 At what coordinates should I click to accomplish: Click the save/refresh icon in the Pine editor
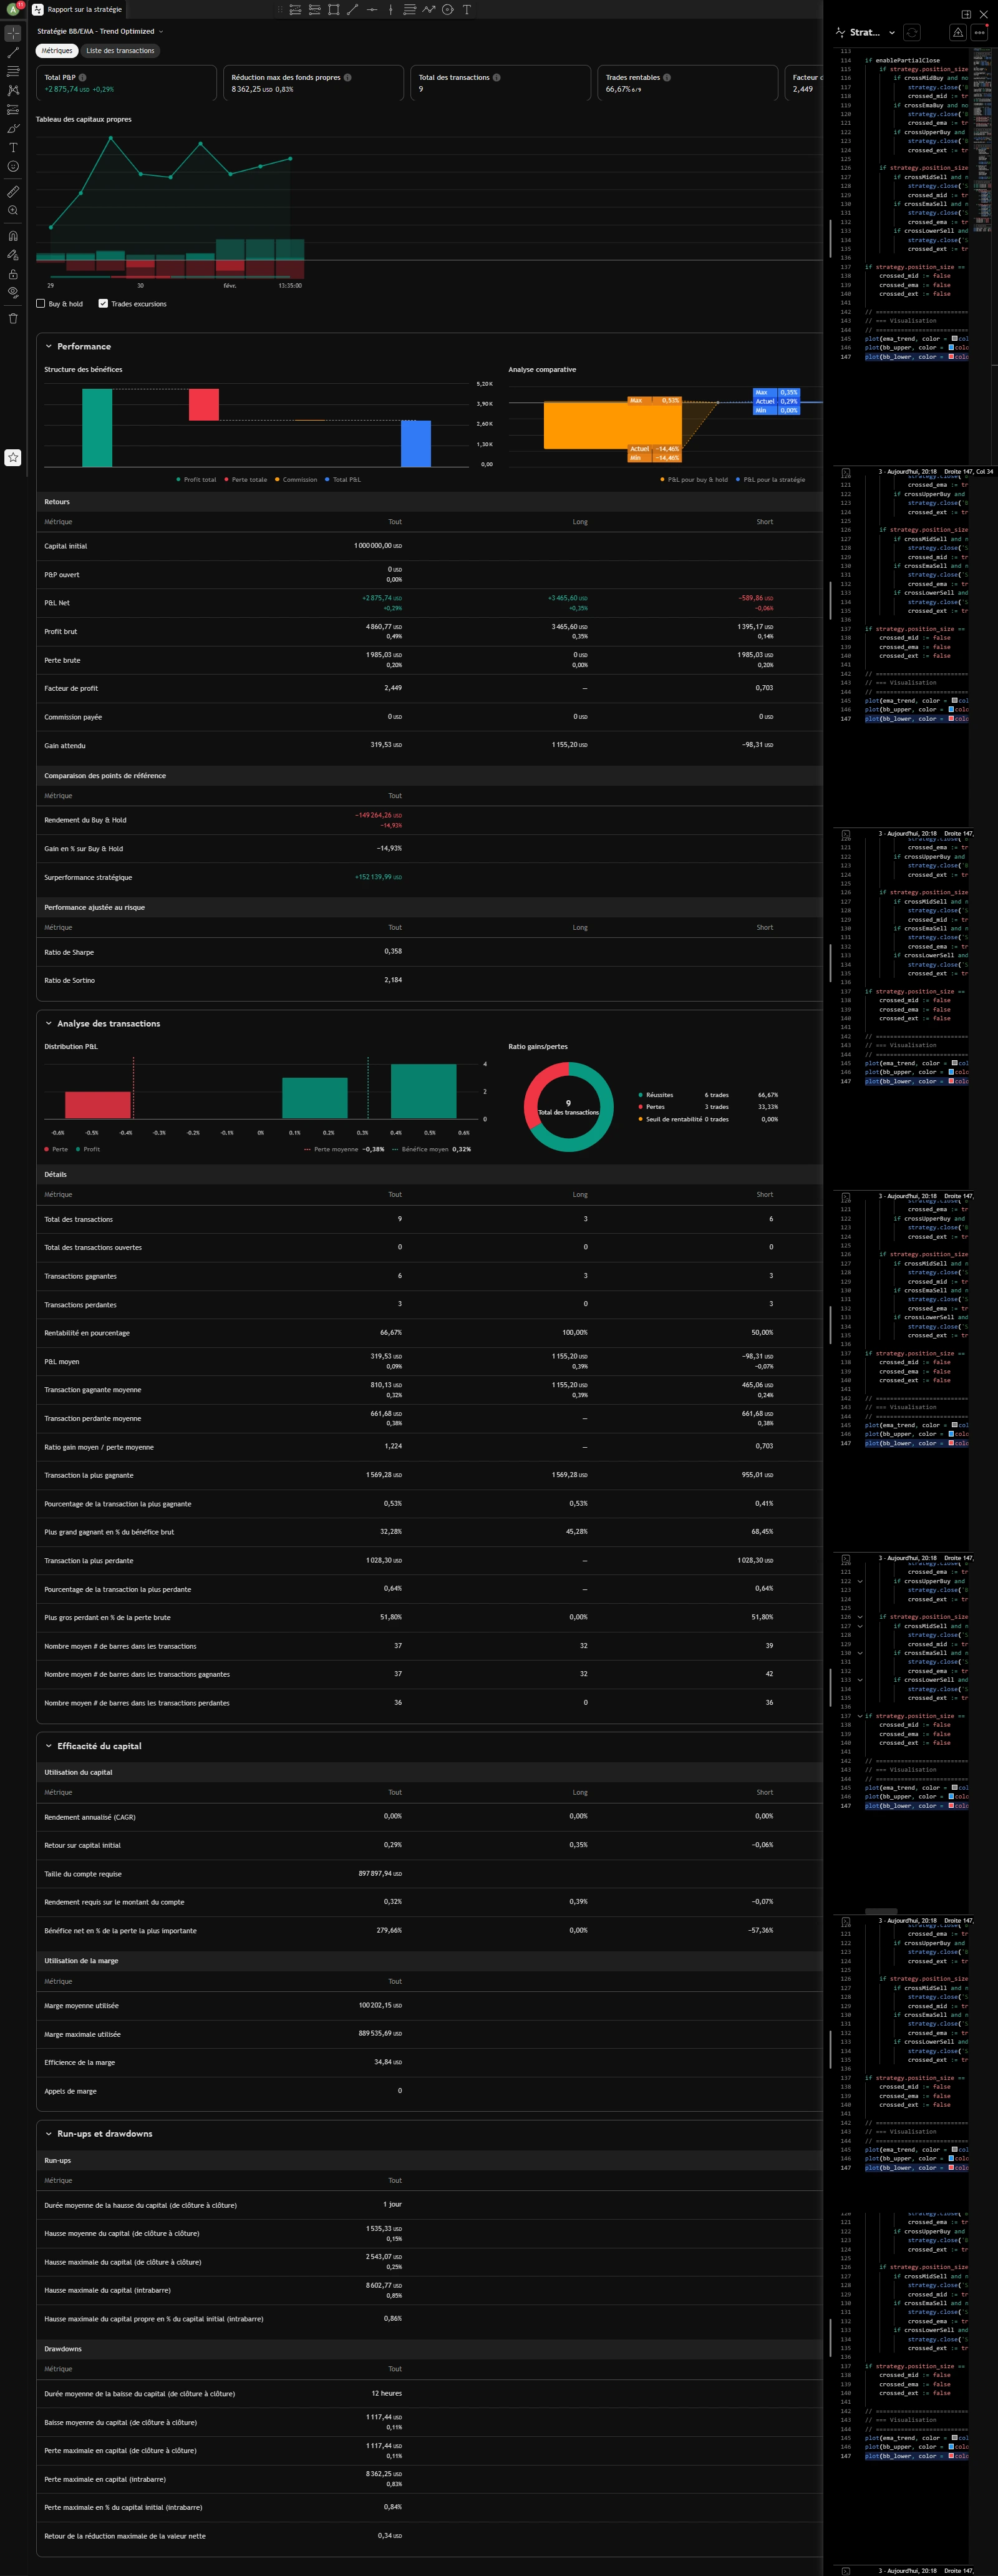tap(912, 31)
